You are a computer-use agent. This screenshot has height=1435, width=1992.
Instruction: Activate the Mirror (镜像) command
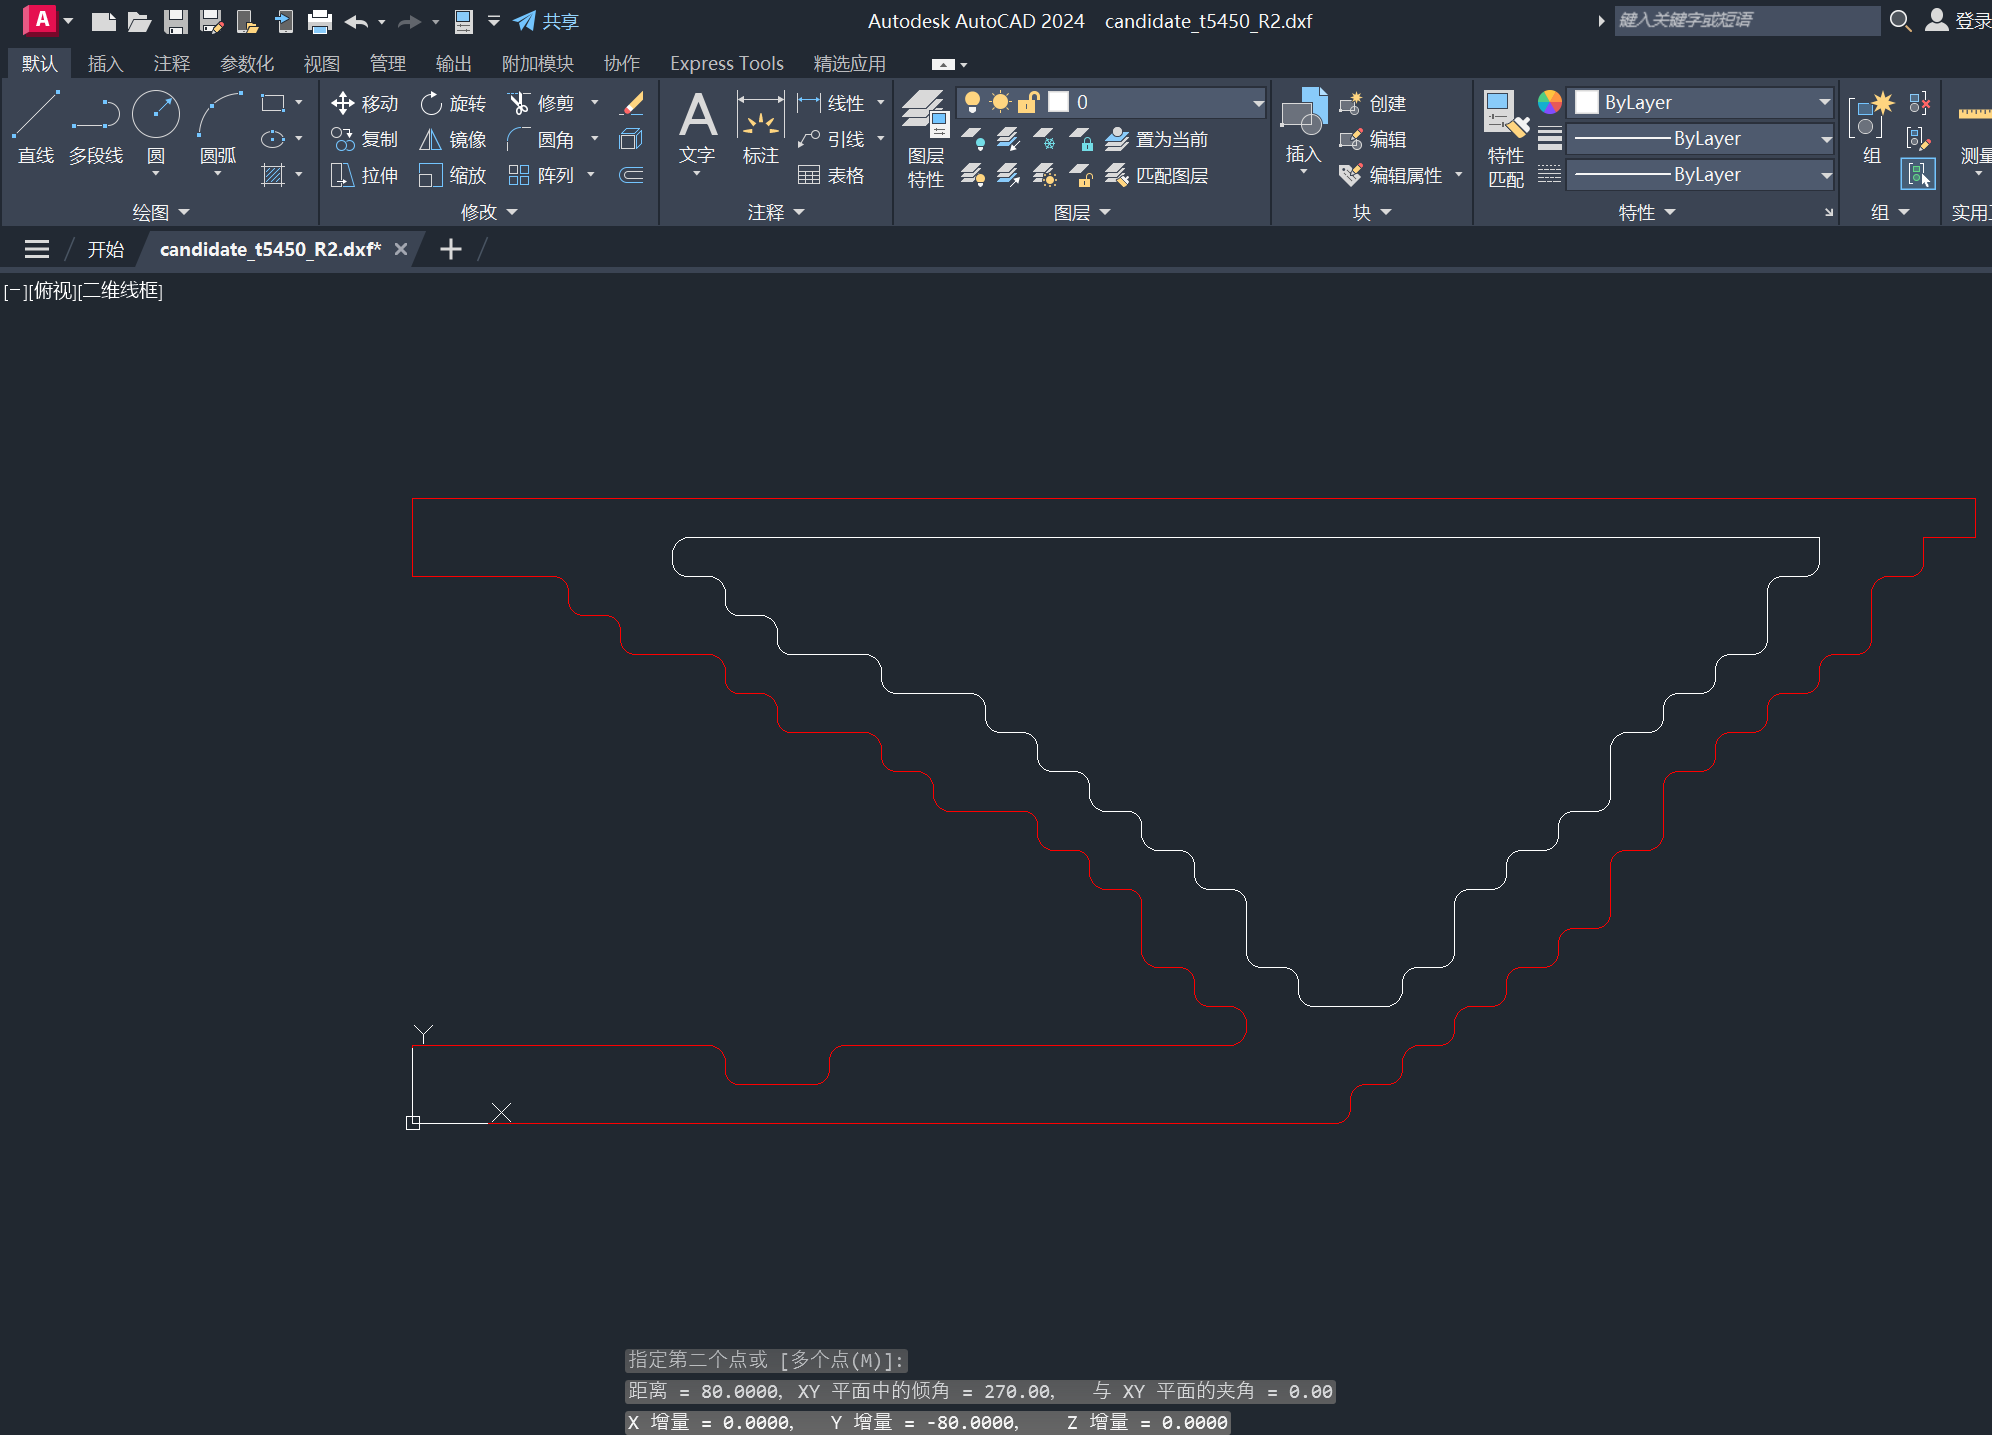453,139
